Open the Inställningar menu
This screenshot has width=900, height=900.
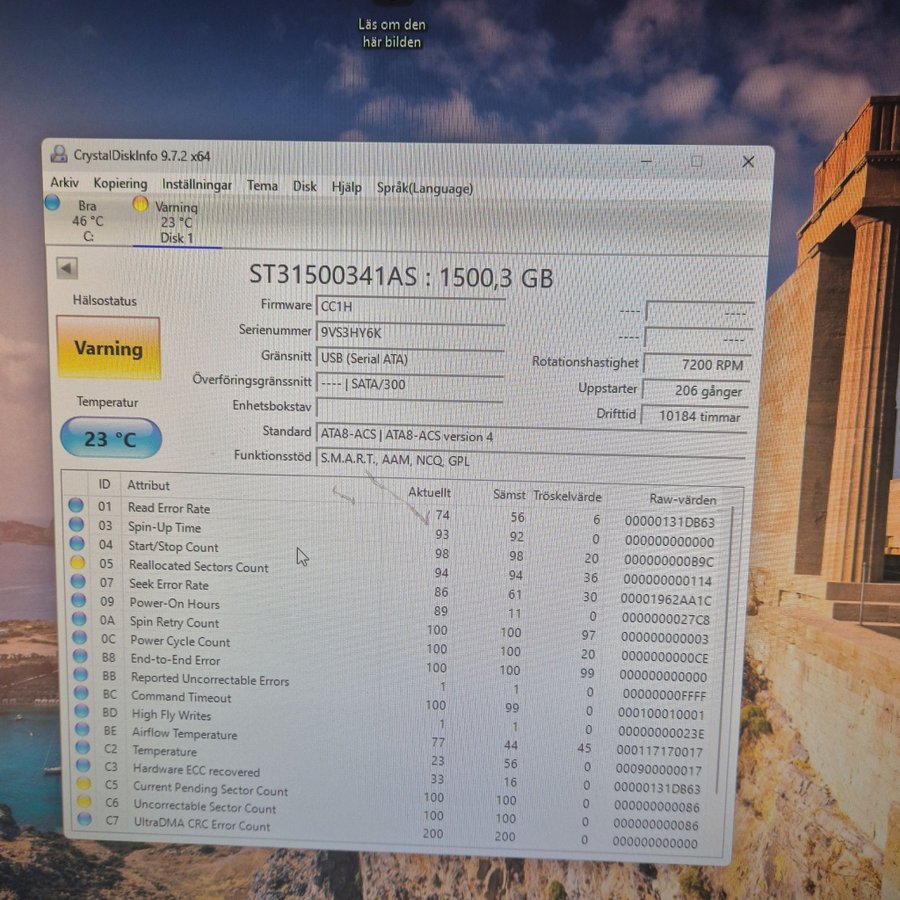click(197, 185)
